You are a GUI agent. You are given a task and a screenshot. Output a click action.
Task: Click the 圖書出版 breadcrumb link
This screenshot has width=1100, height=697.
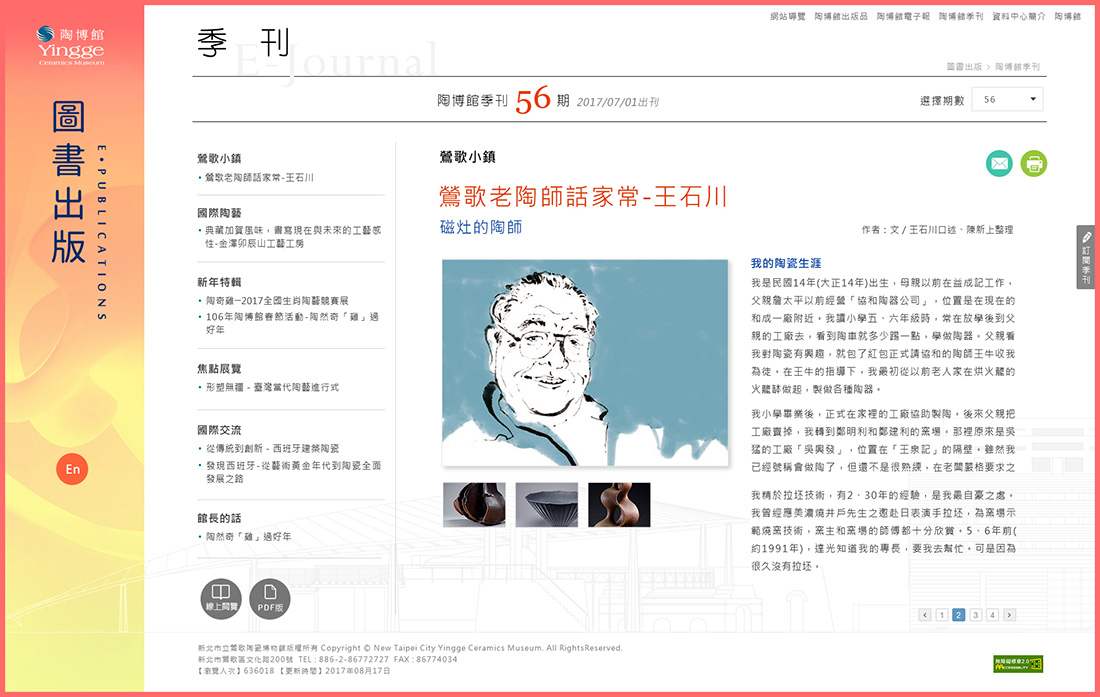(x=964, y=67)
